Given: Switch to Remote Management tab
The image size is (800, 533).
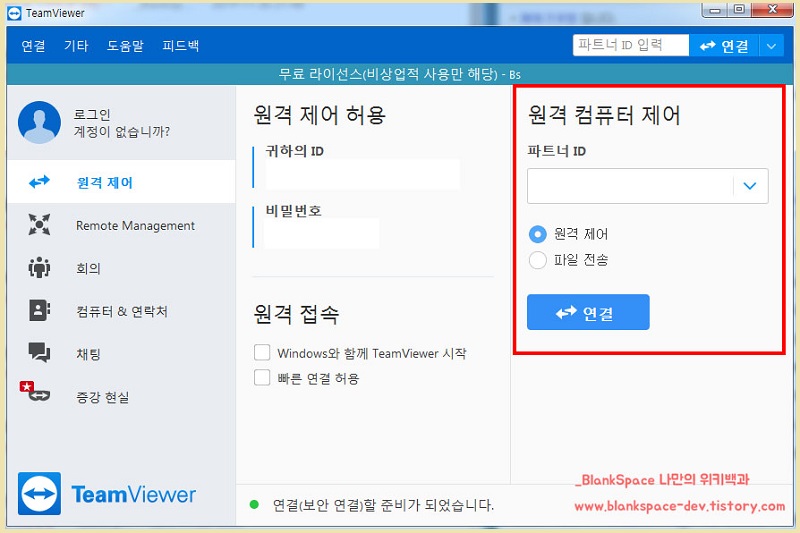Looking at the screenshot, I should (x=121, y=225).
